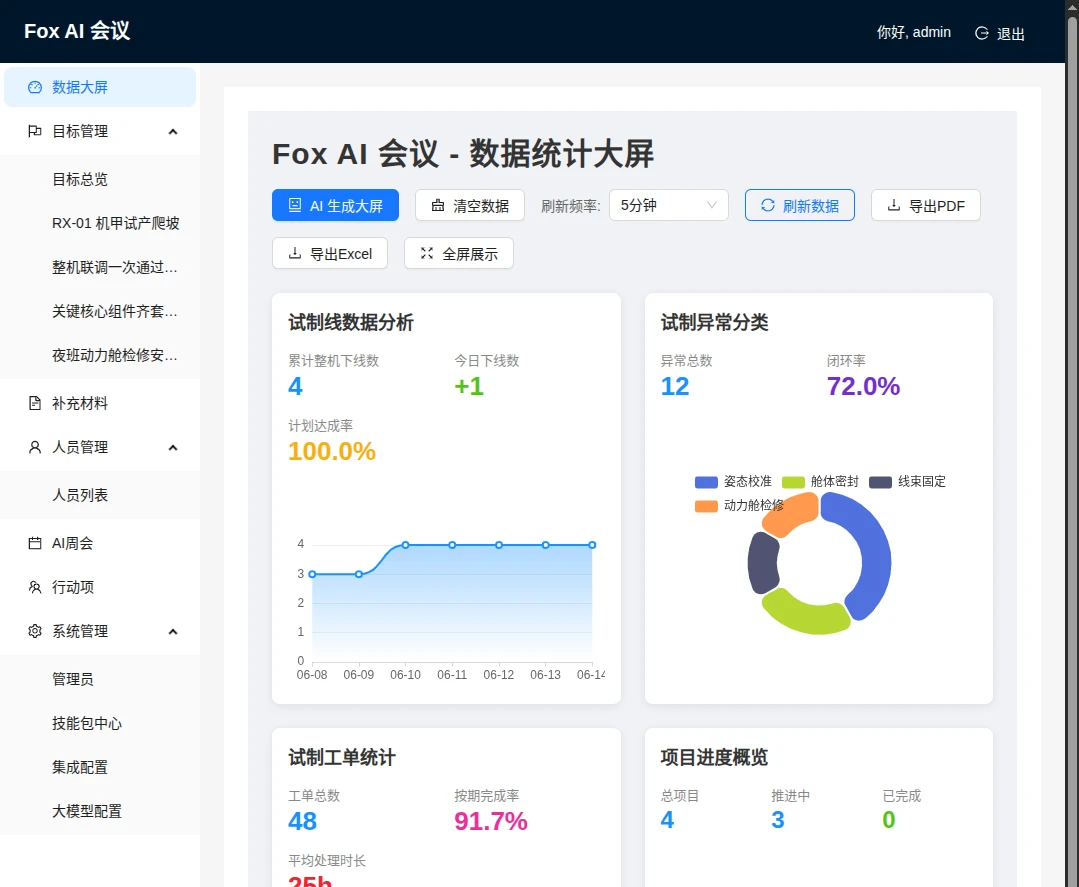Click the 06-08 data point on line chart

312,574
